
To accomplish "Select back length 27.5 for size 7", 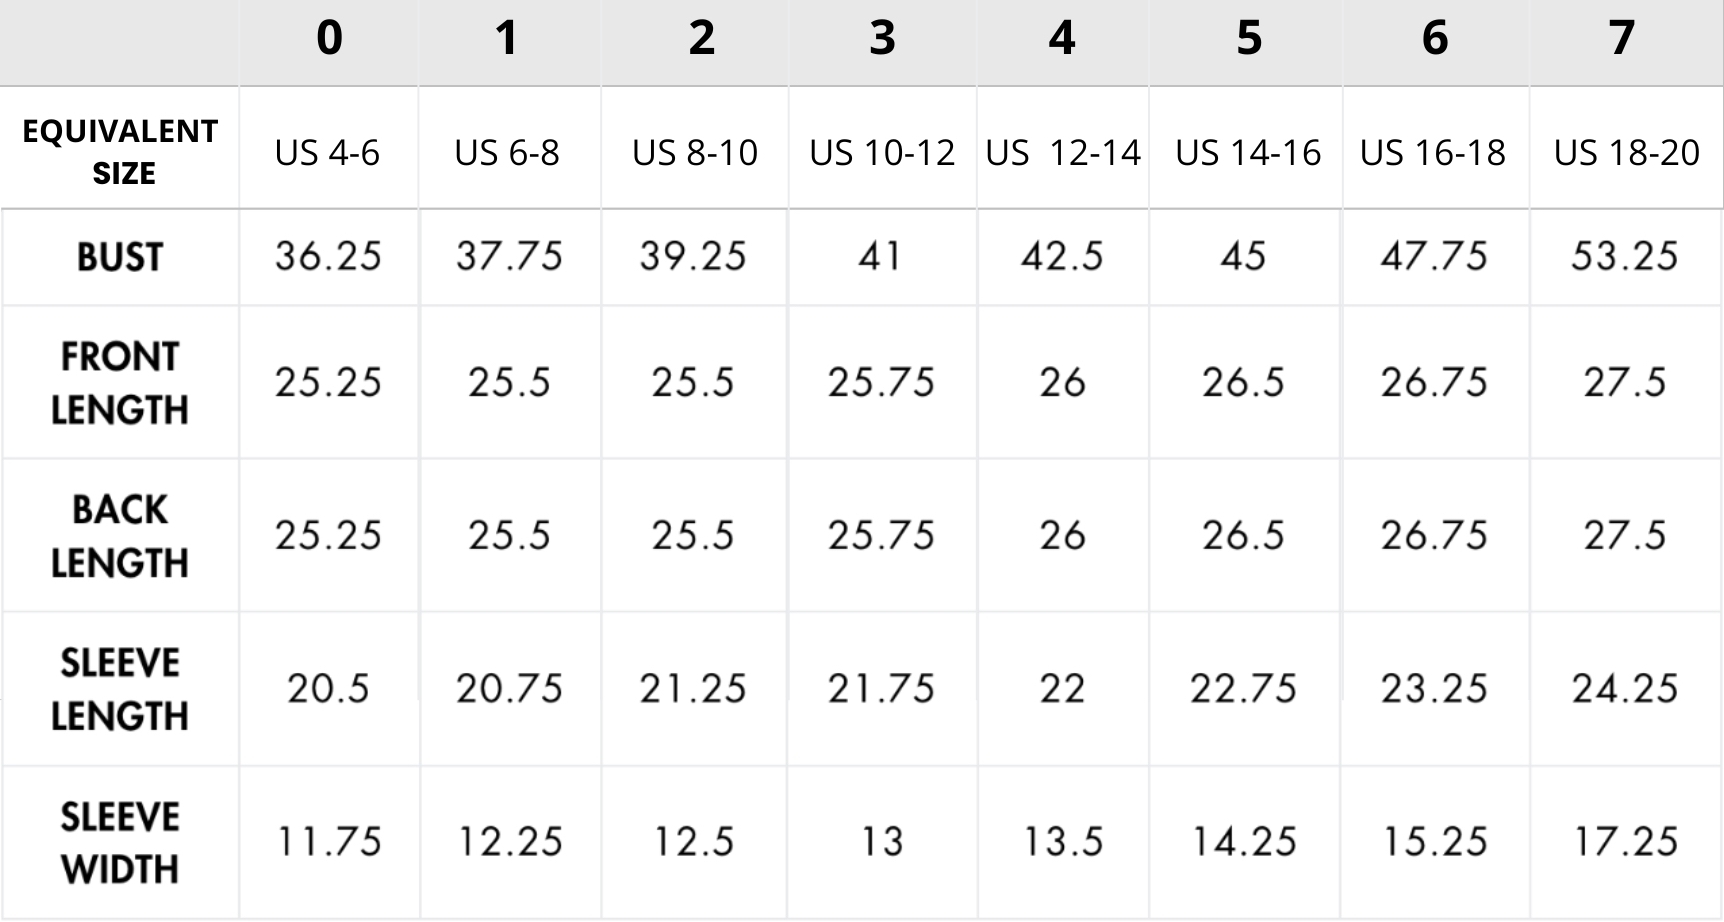I will click(1624, 536).
